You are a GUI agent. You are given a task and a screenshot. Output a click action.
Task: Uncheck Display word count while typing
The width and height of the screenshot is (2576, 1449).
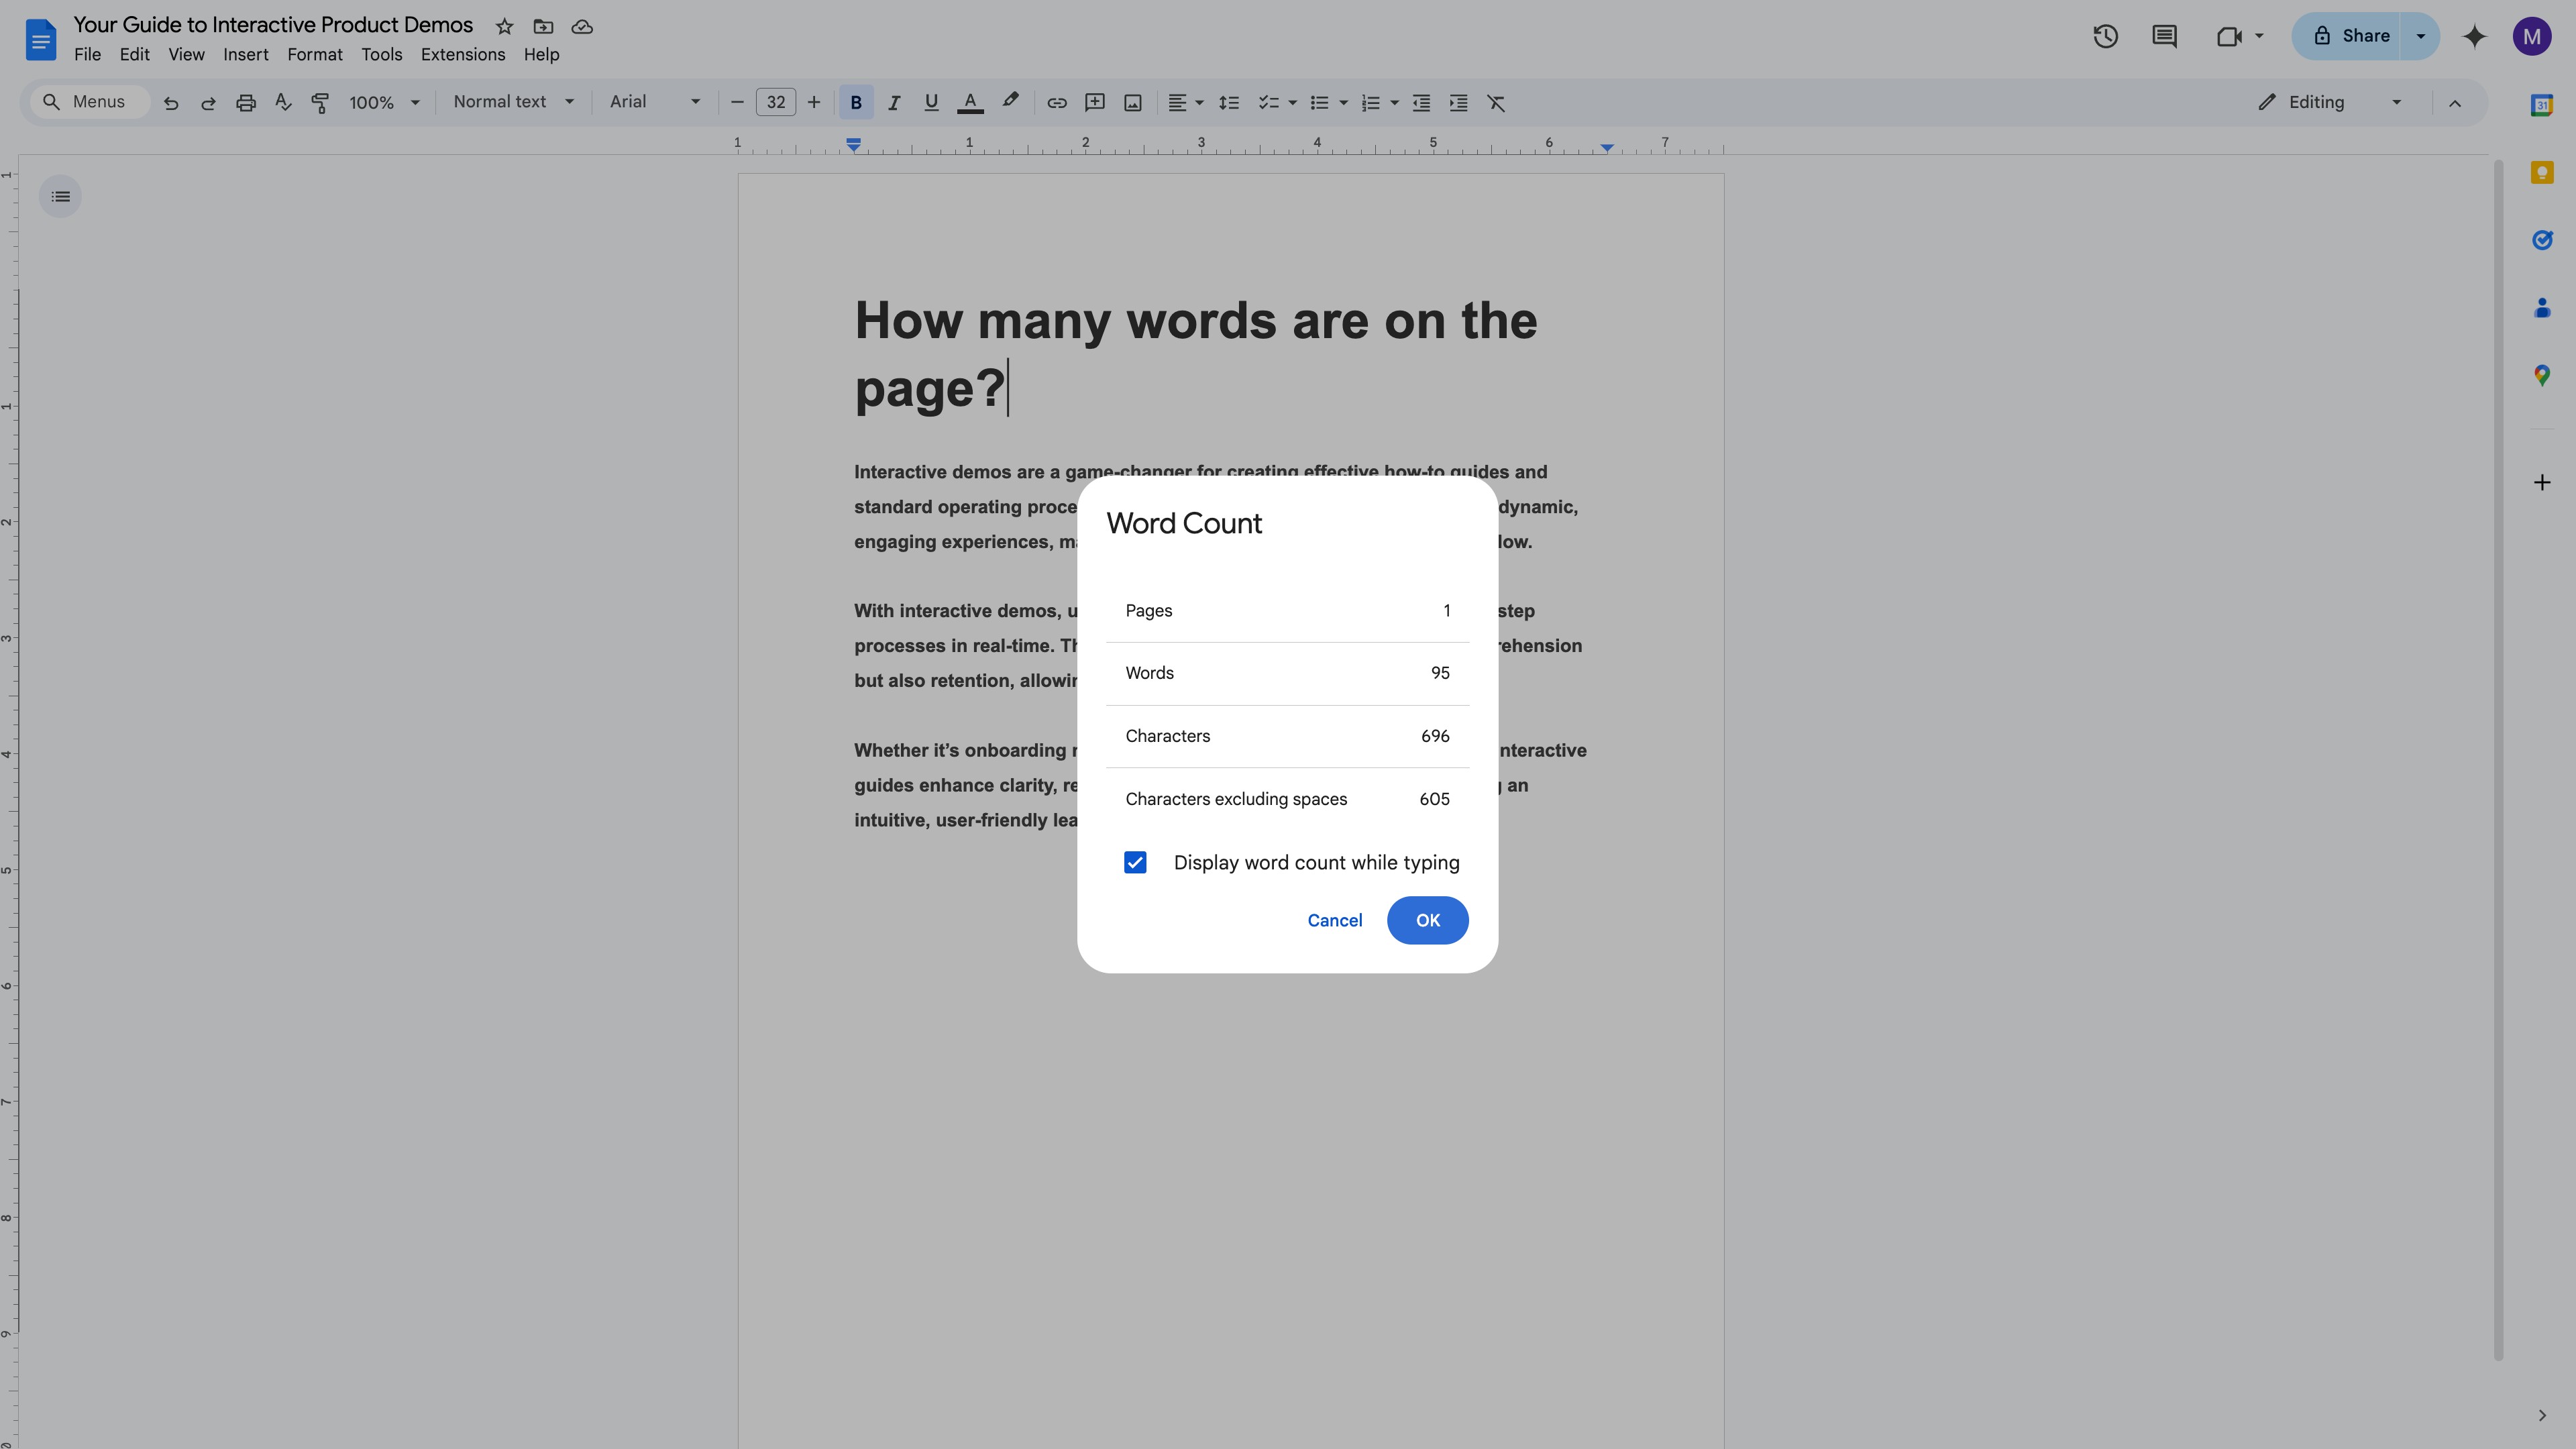pyautogui.click(x=1135, y=863)
